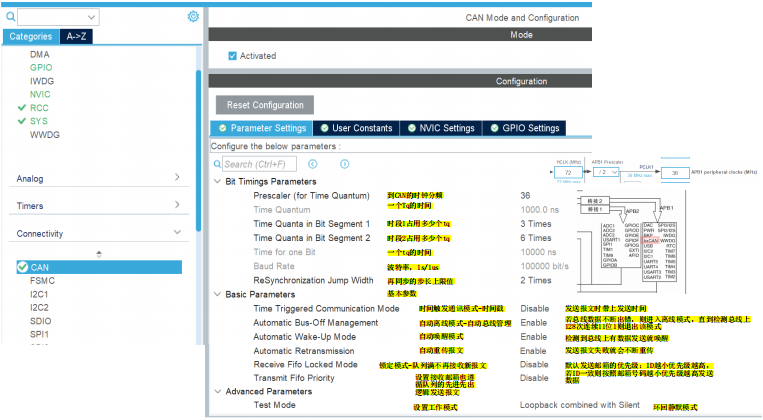Click Automatic Bus-Off Management Enable value
Viewport: 763px width, 420px height.
point(533,323)
